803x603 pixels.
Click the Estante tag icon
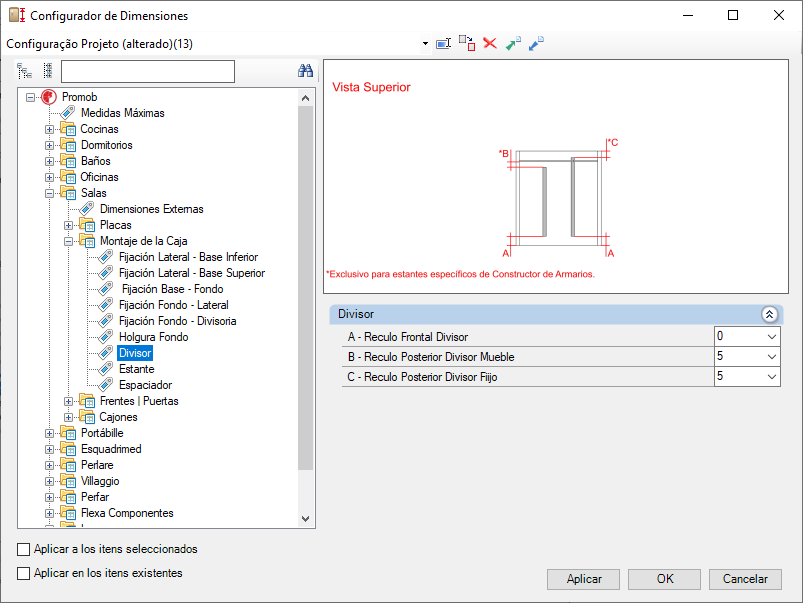pos(105,369)
